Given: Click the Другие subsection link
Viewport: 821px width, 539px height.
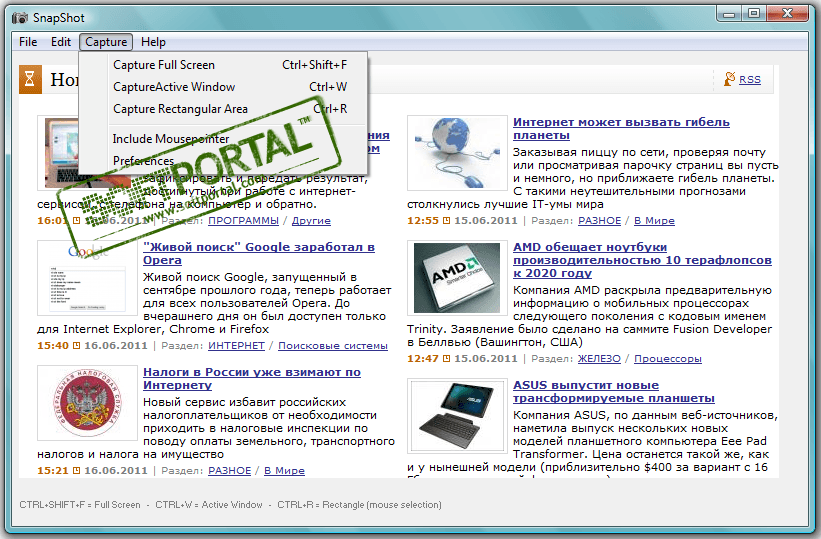Looking at the screenshot, I should 311,221.
